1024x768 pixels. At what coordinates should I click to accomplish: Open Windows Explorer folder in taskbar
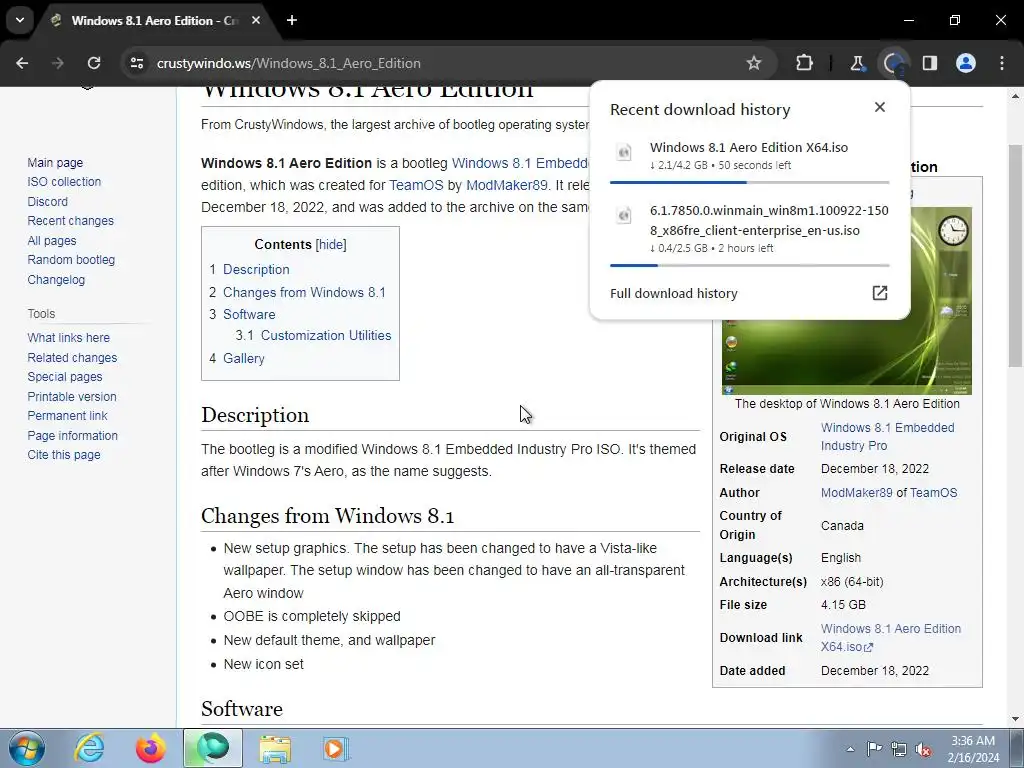point(275,748)
